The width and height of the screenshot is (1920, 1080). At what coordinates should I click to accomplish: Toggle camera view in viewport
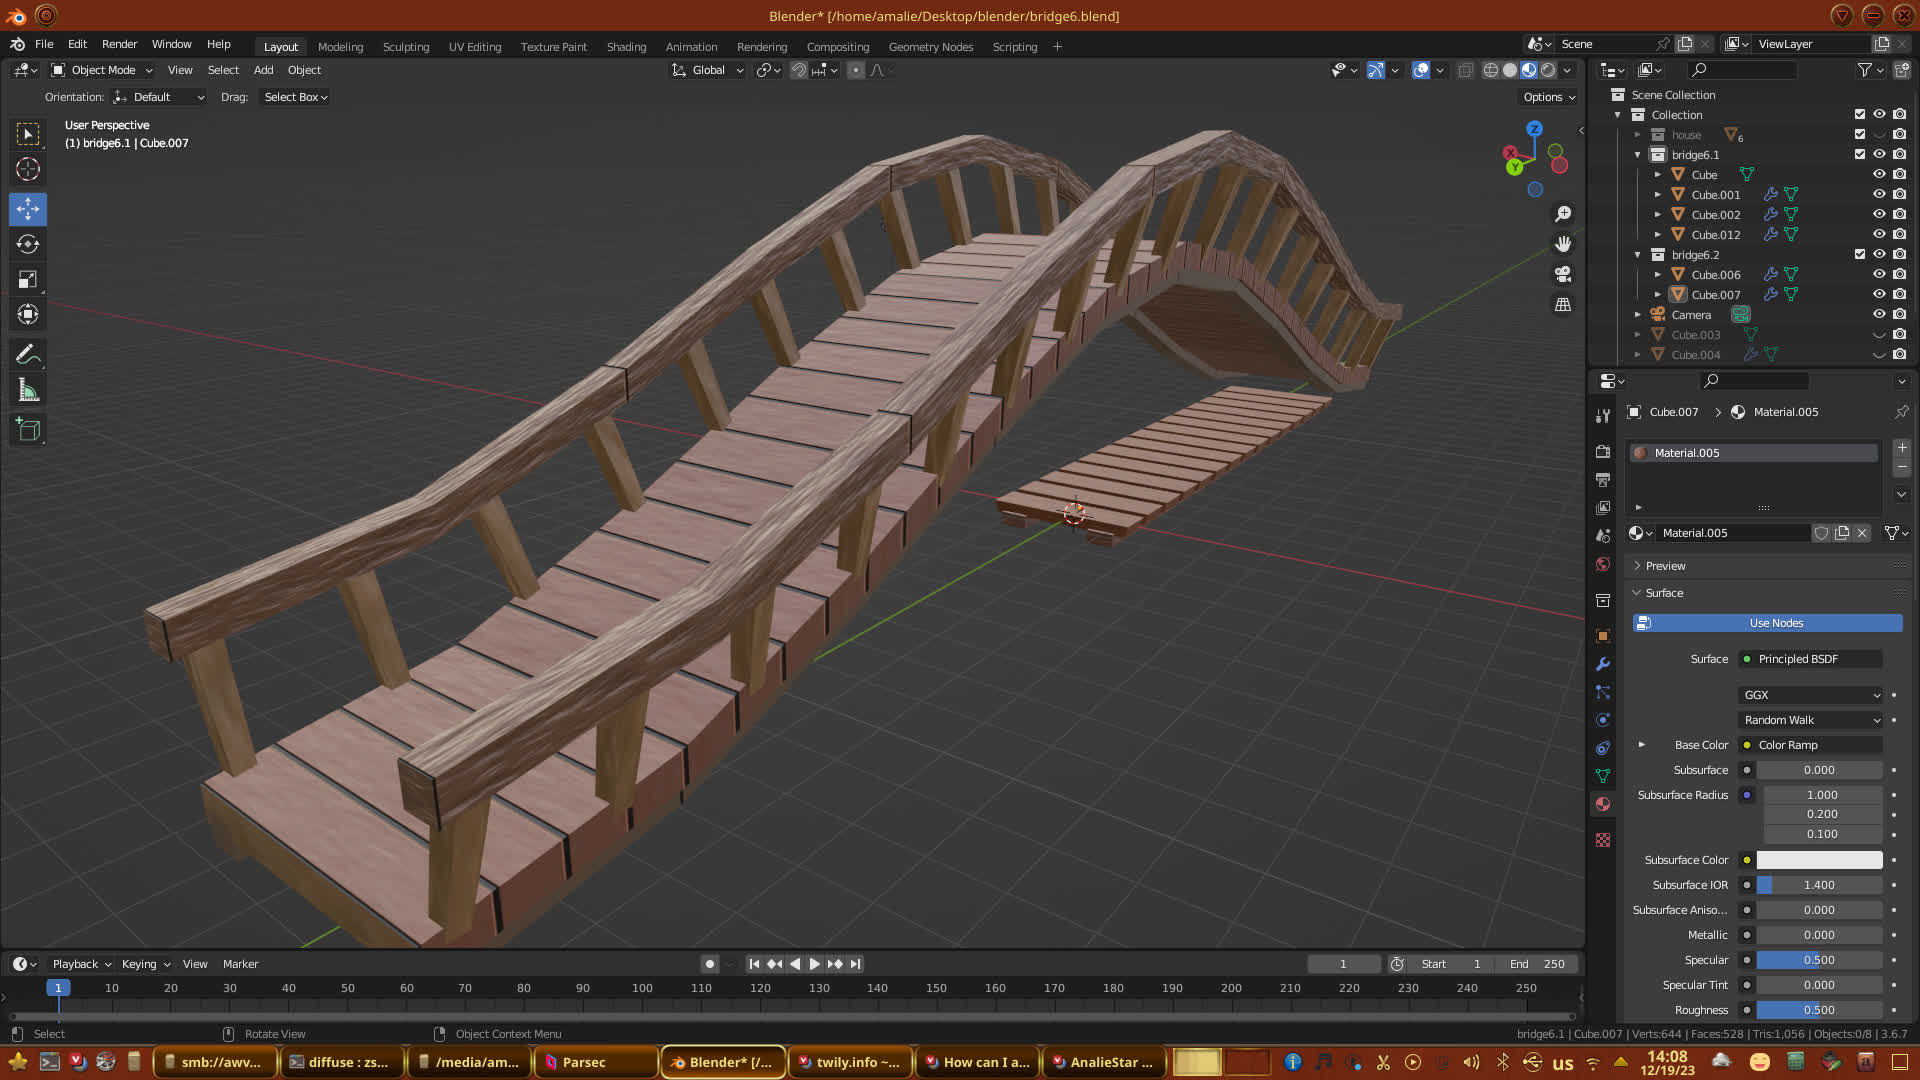[x=1563, y=274]
